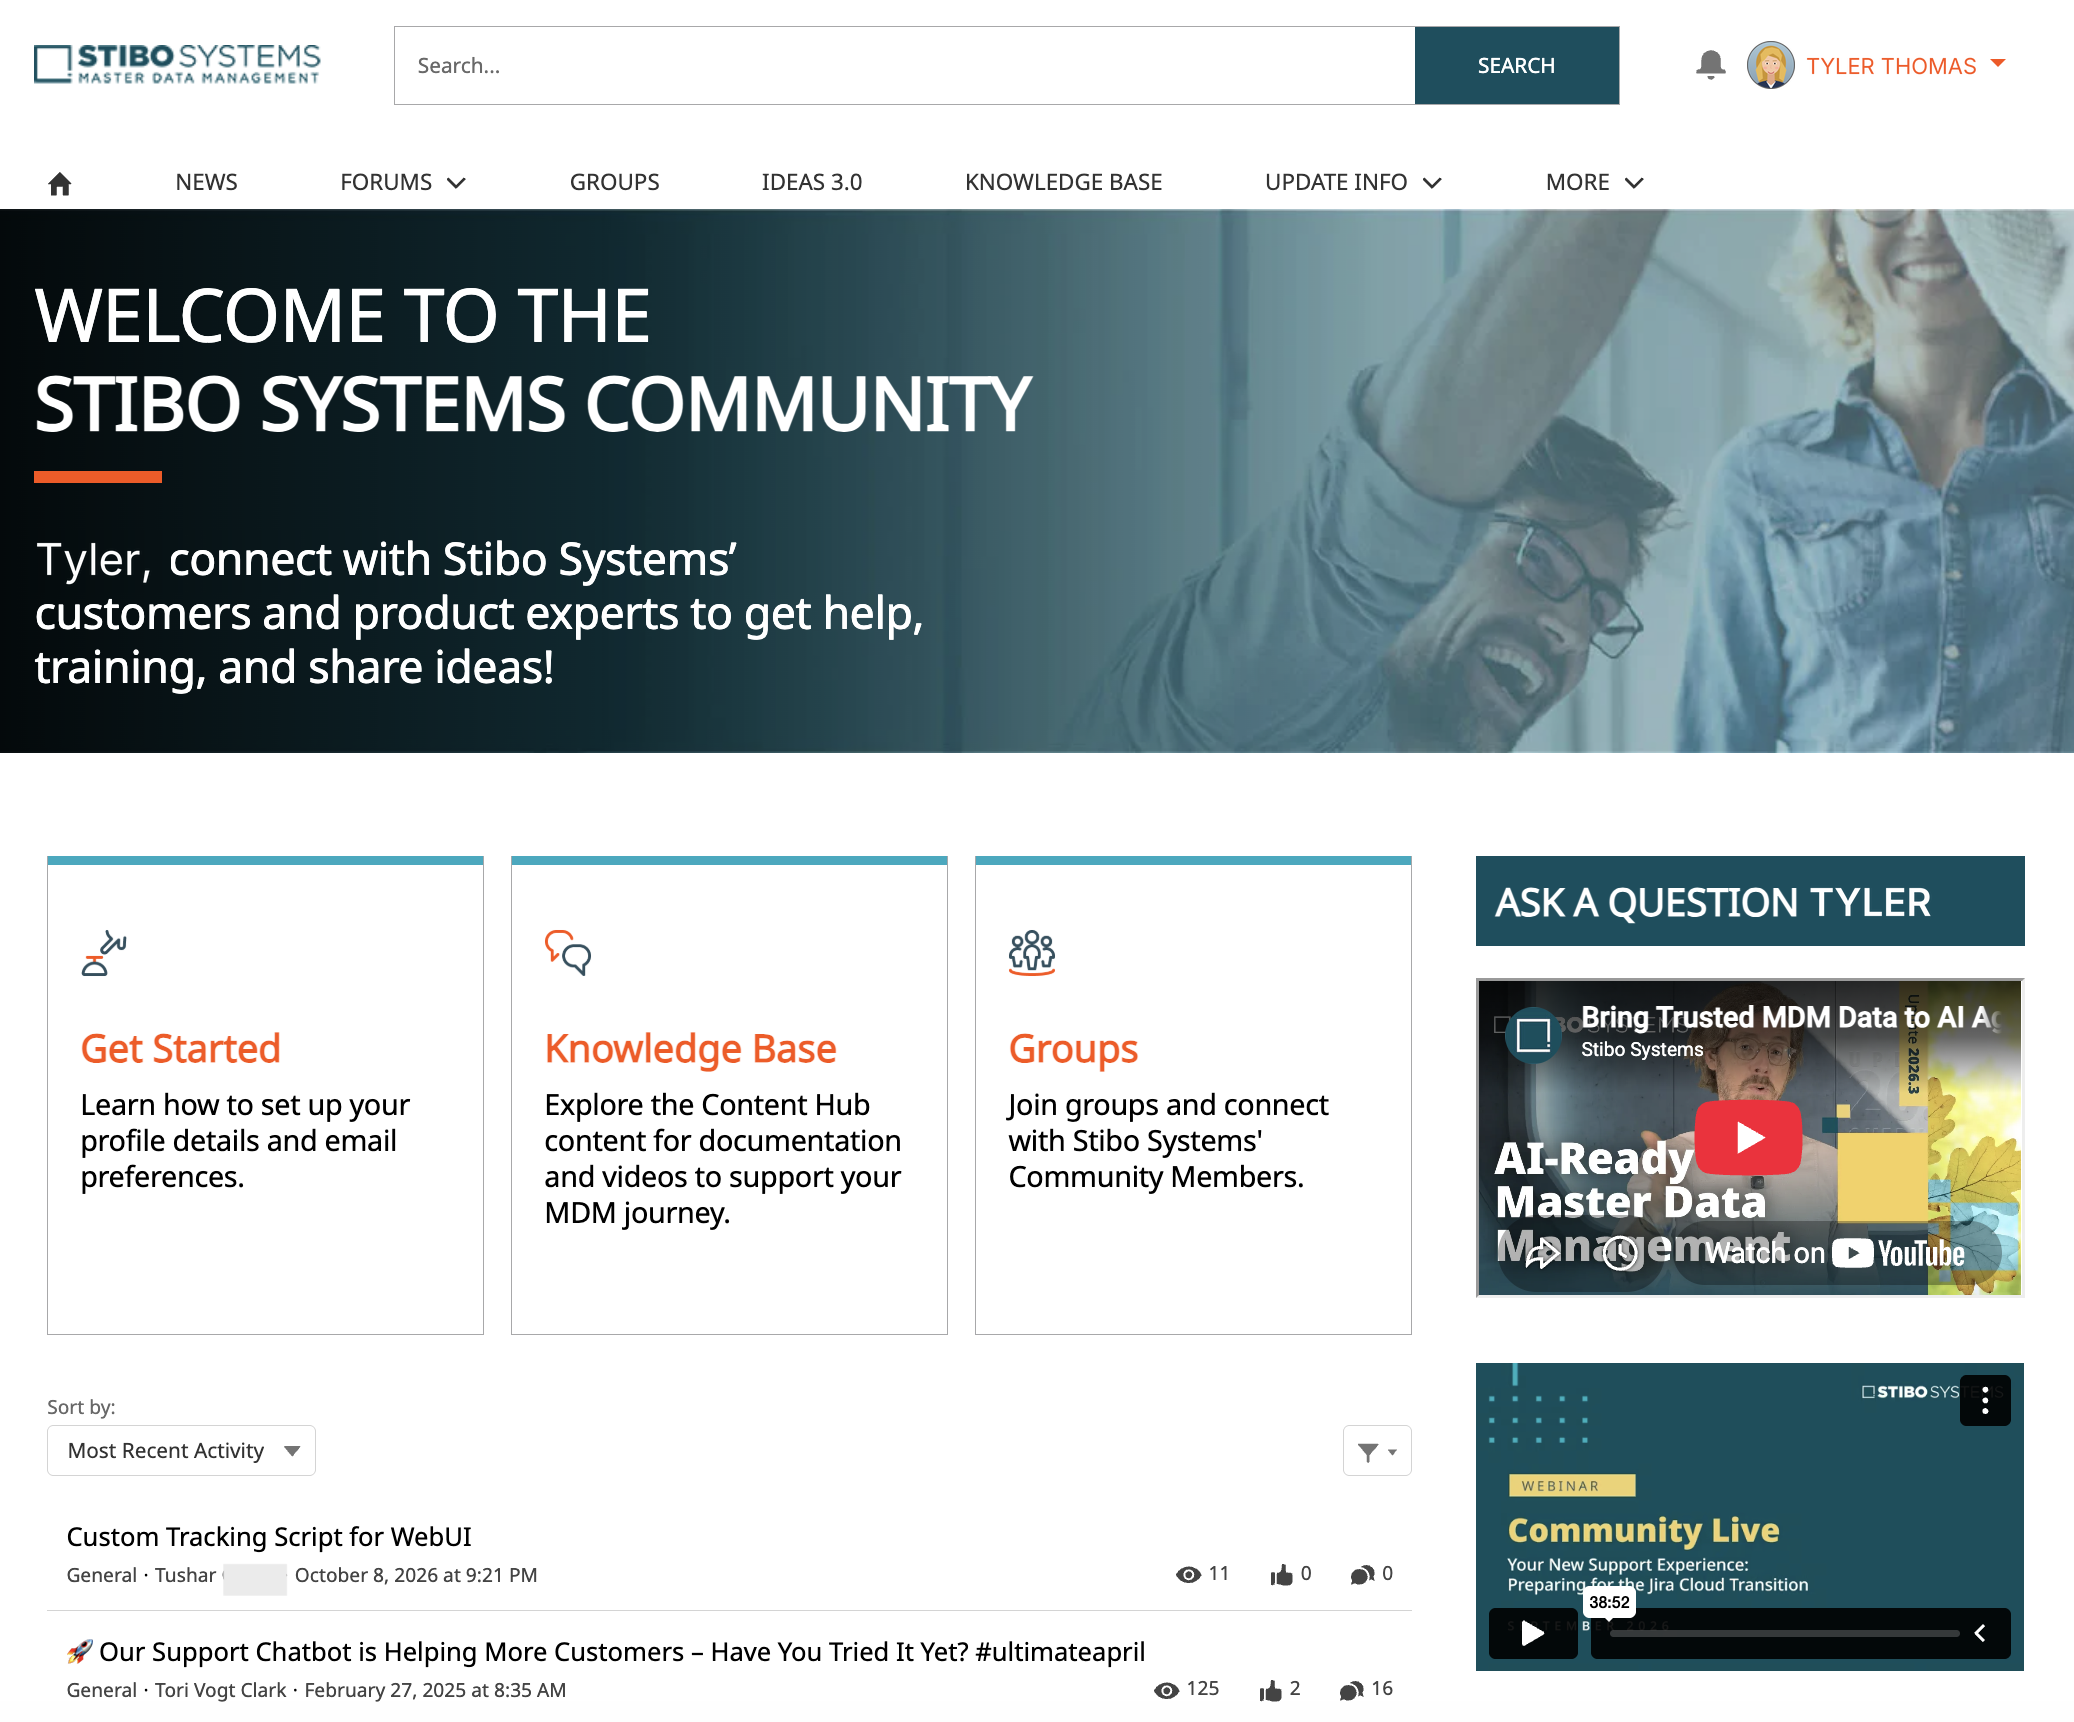Click the home icon in navigation bar
2074x1722 pixels.
pyautogui.click(x=60, y=183)
